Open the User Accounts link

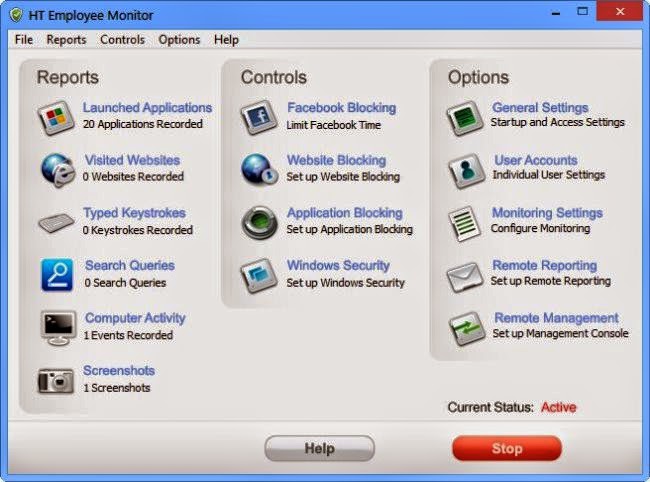pos(536,160)
